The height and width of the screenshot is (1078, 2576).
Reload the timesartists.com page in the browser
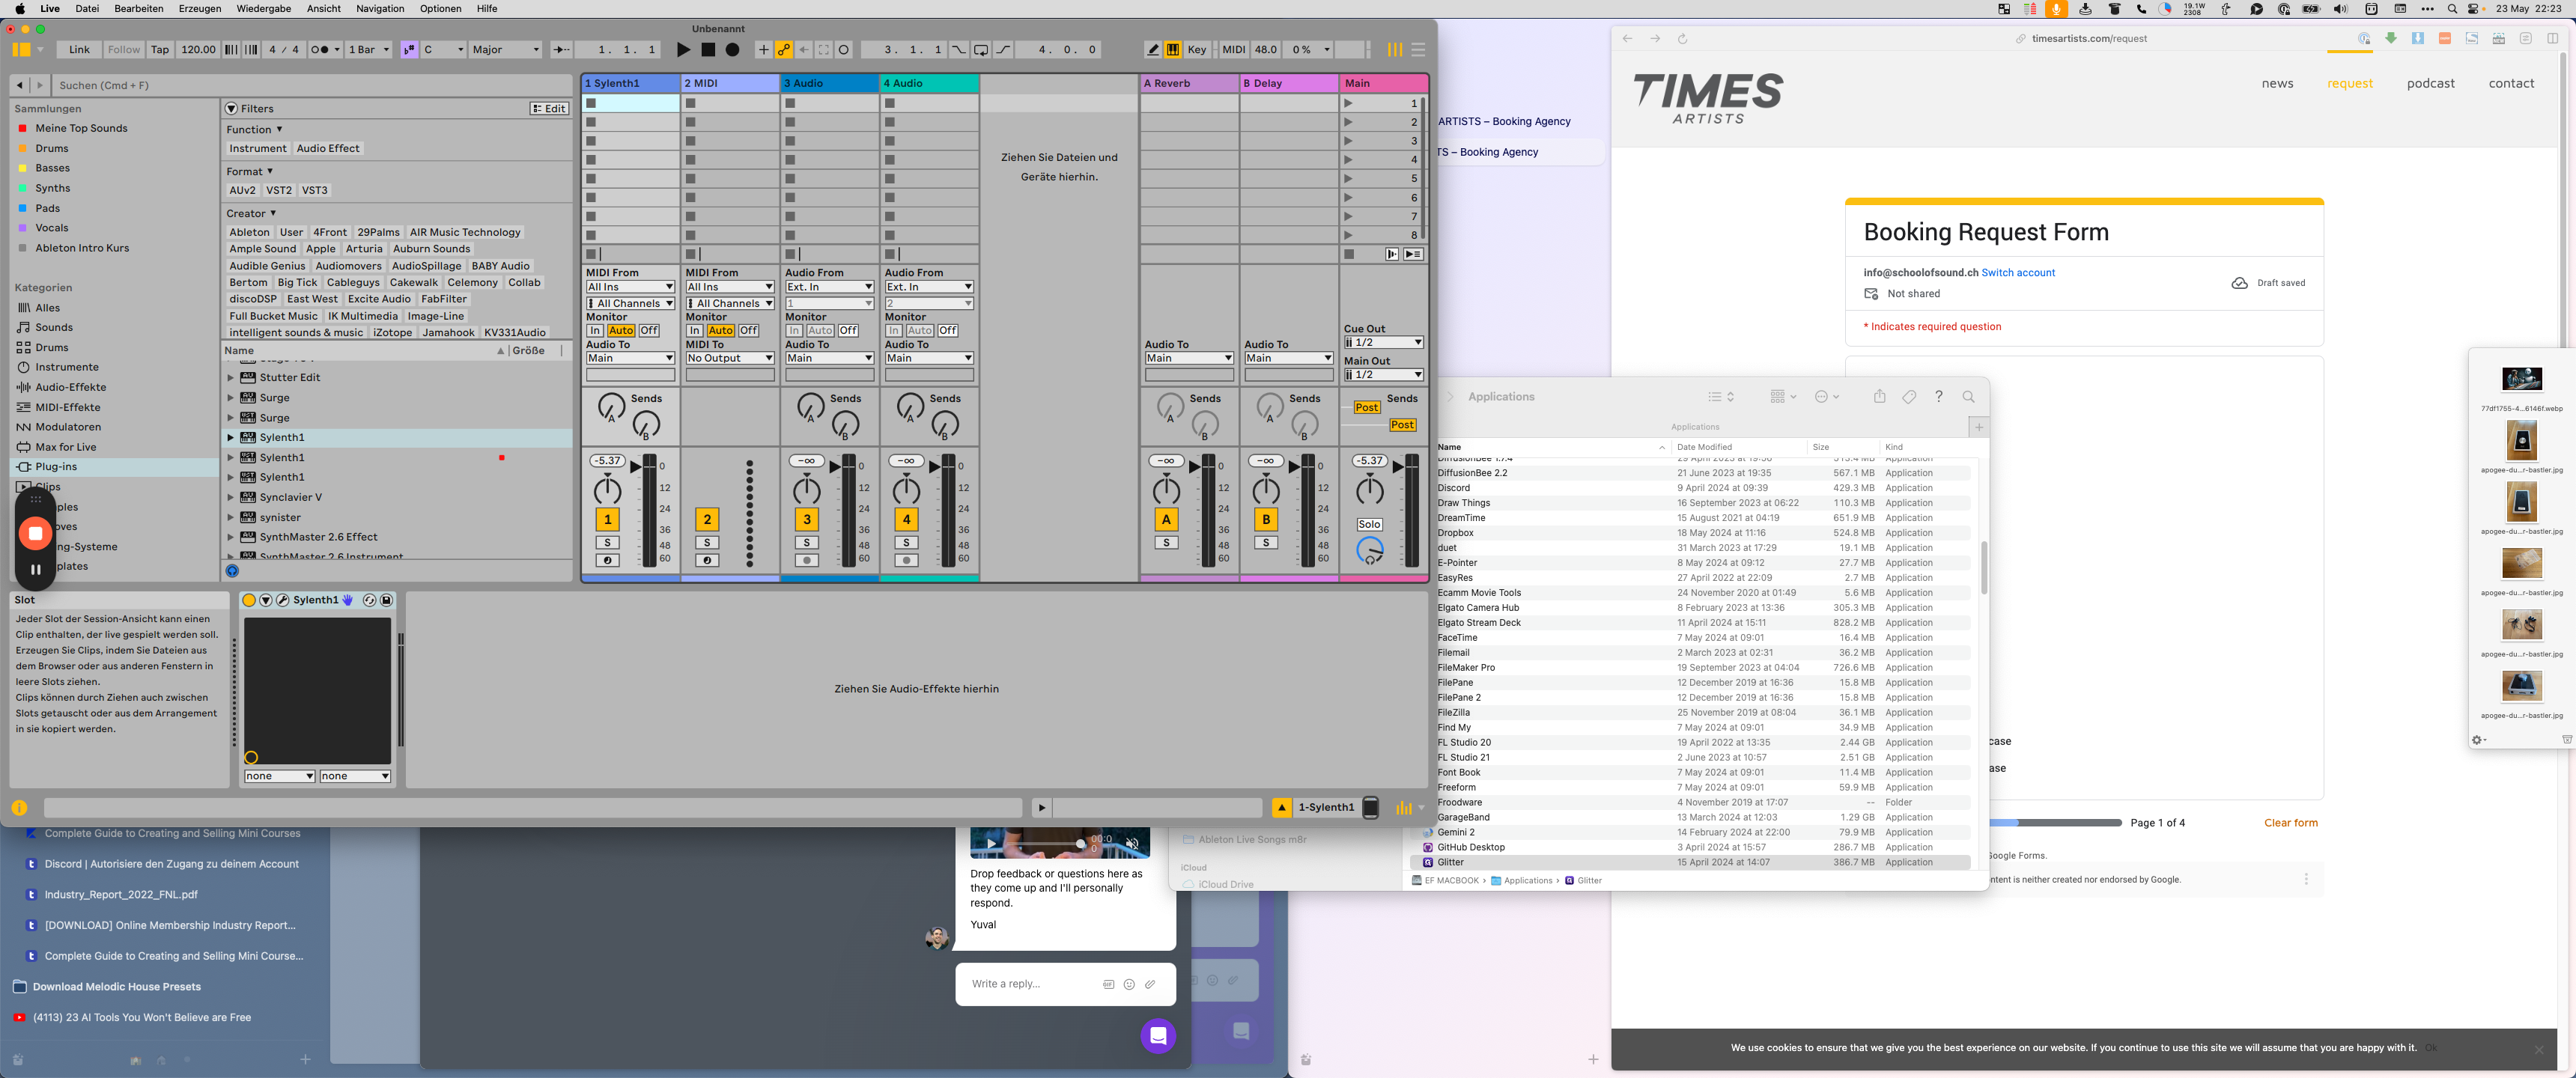coord(1682,39)
